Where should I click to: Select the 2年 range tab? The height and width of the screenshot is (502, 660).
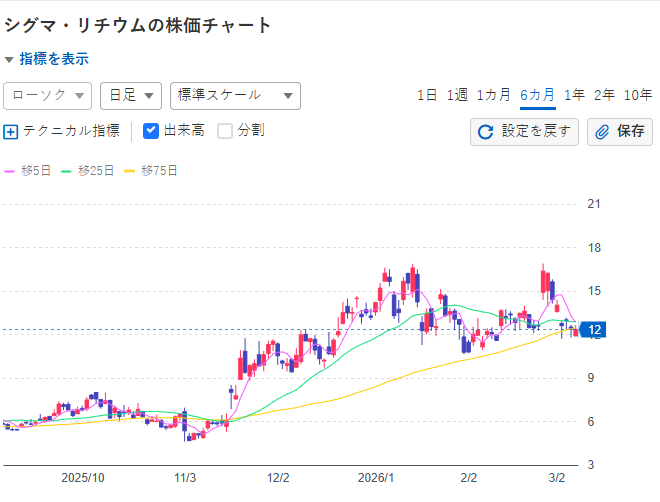click(604, 95)
